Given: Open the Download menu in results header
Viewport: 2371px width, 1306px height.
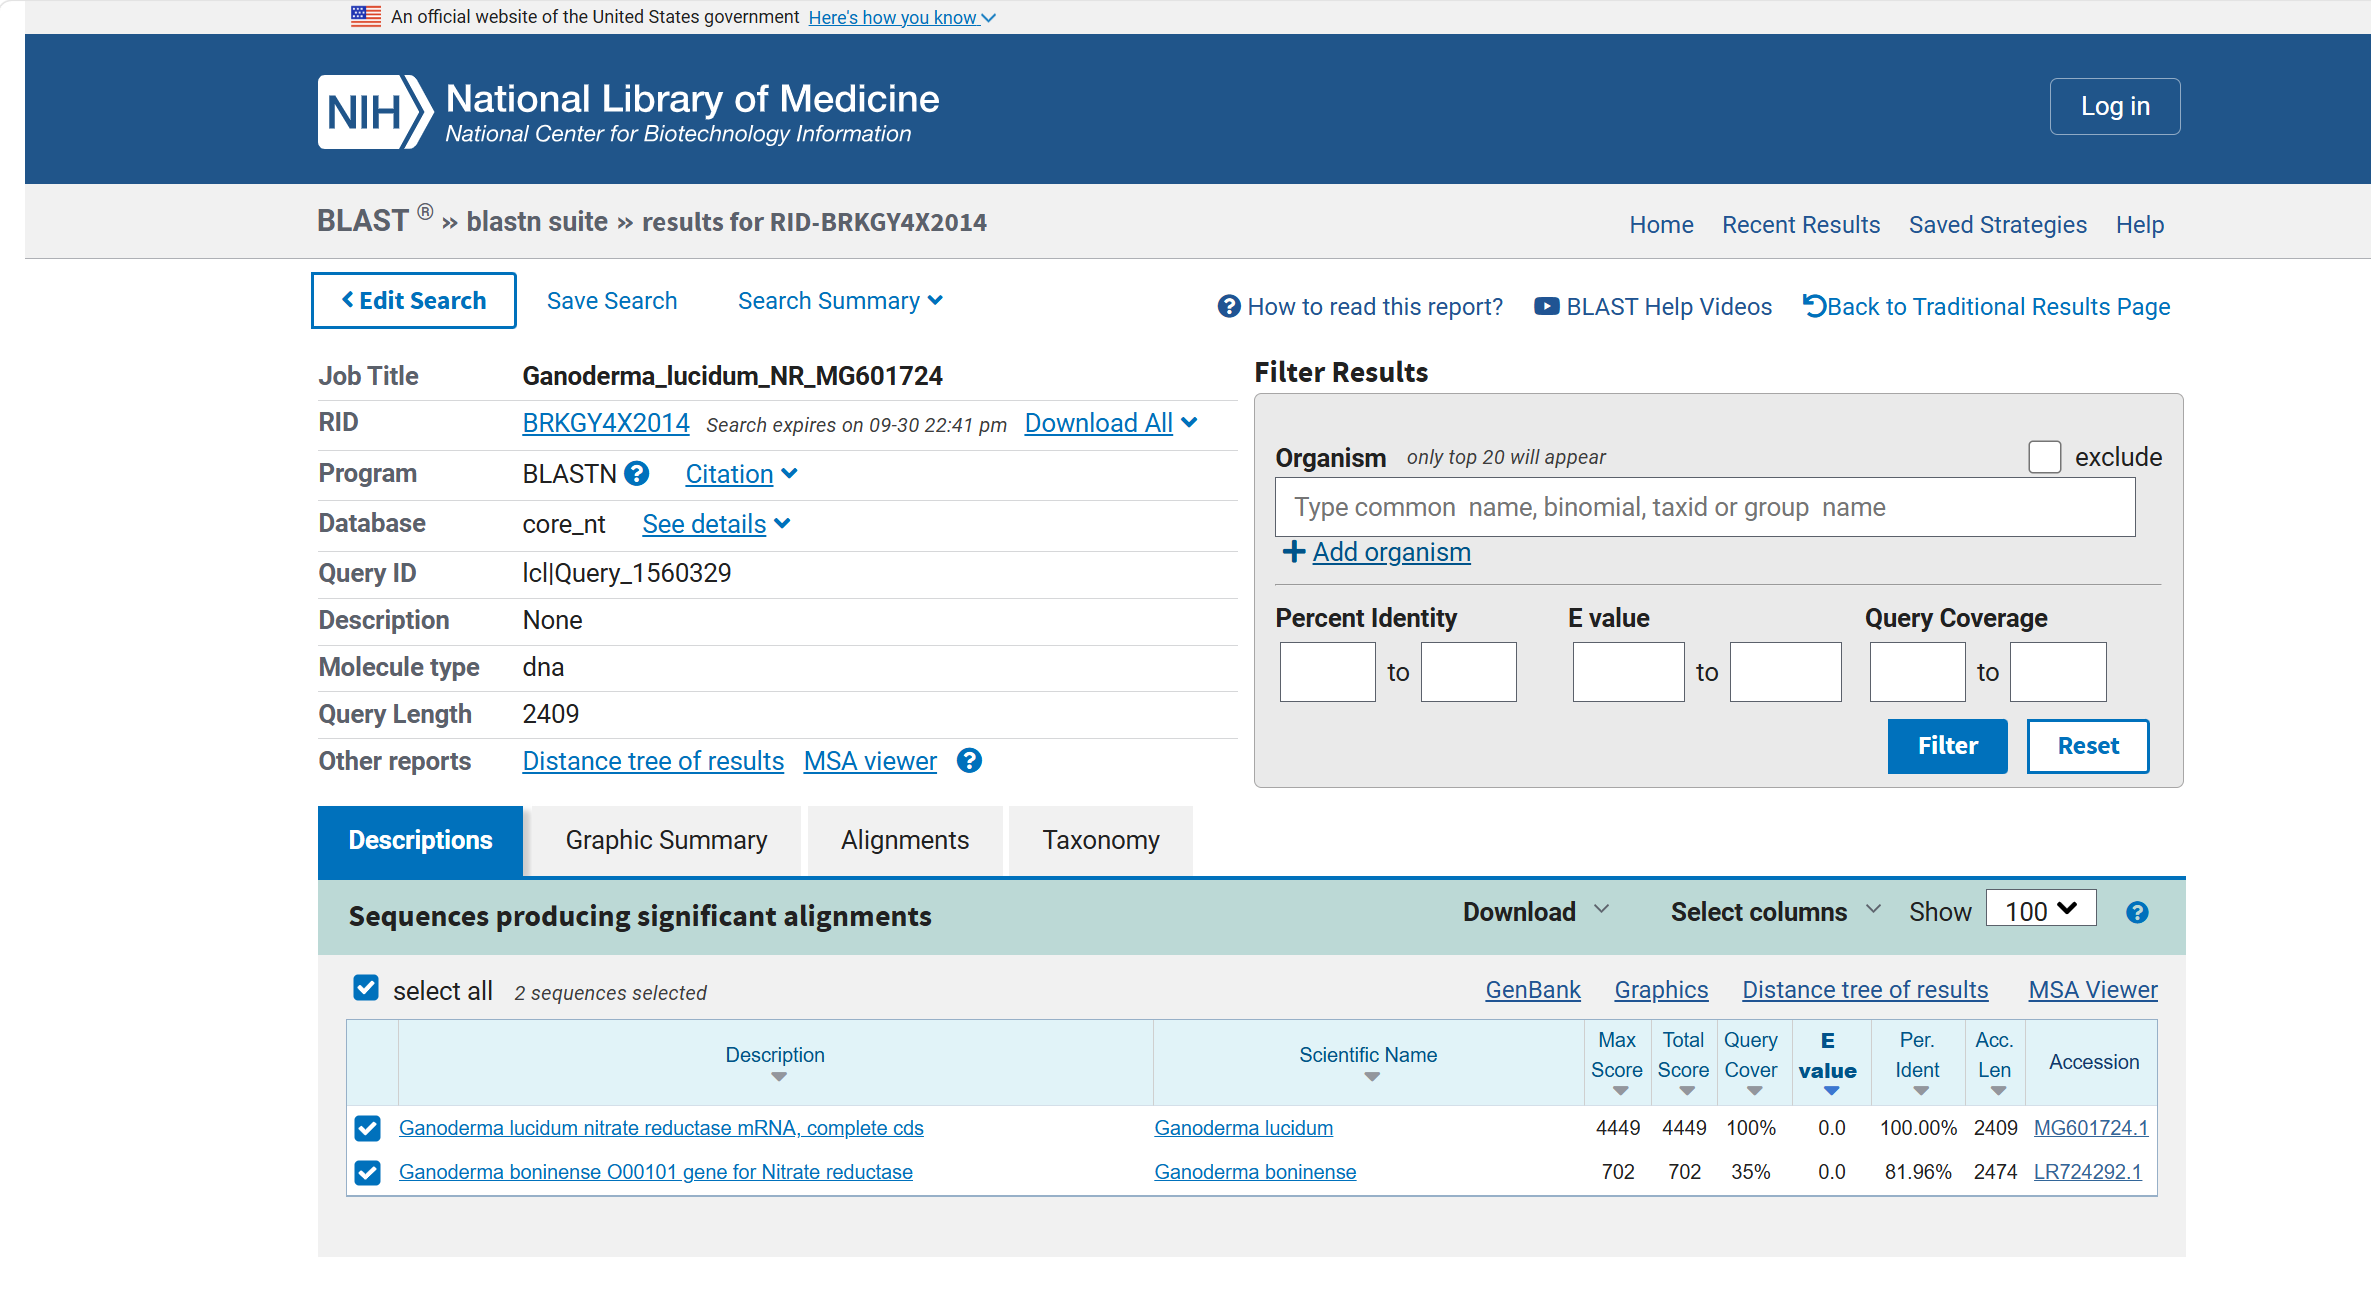Looking at the screenshot, I should pos(1536,912).
